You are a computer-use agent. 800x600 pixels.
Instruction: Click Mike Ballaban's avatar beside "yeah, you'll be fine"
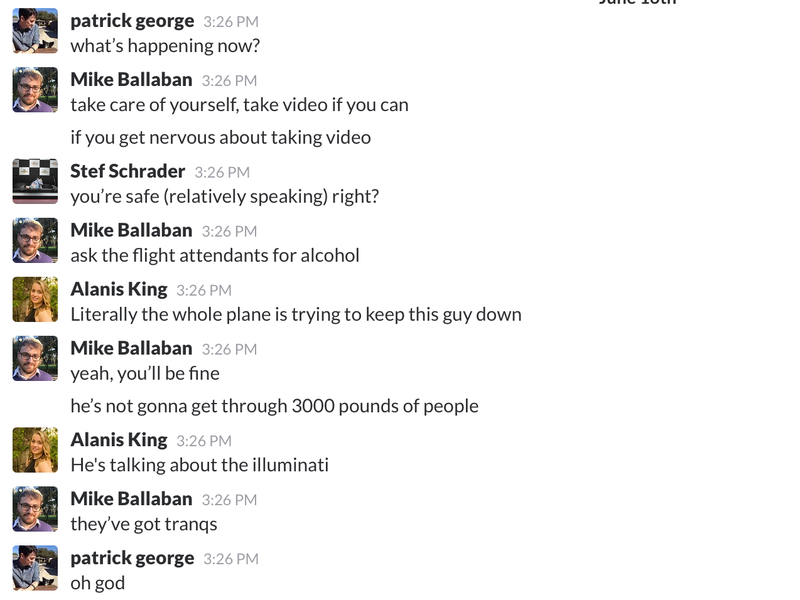point(35,358)
